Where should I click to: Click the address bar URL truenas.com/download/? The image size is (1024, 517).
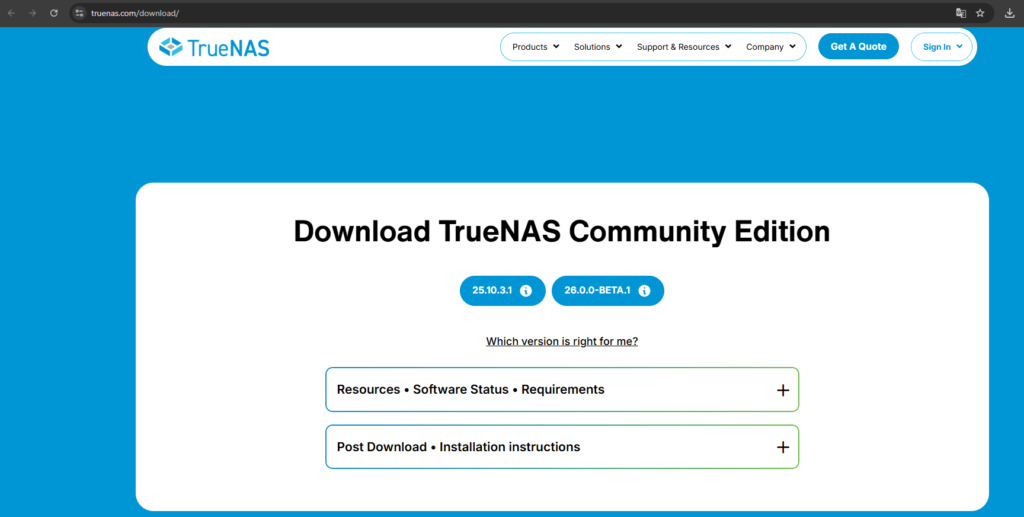coord(135,13)
